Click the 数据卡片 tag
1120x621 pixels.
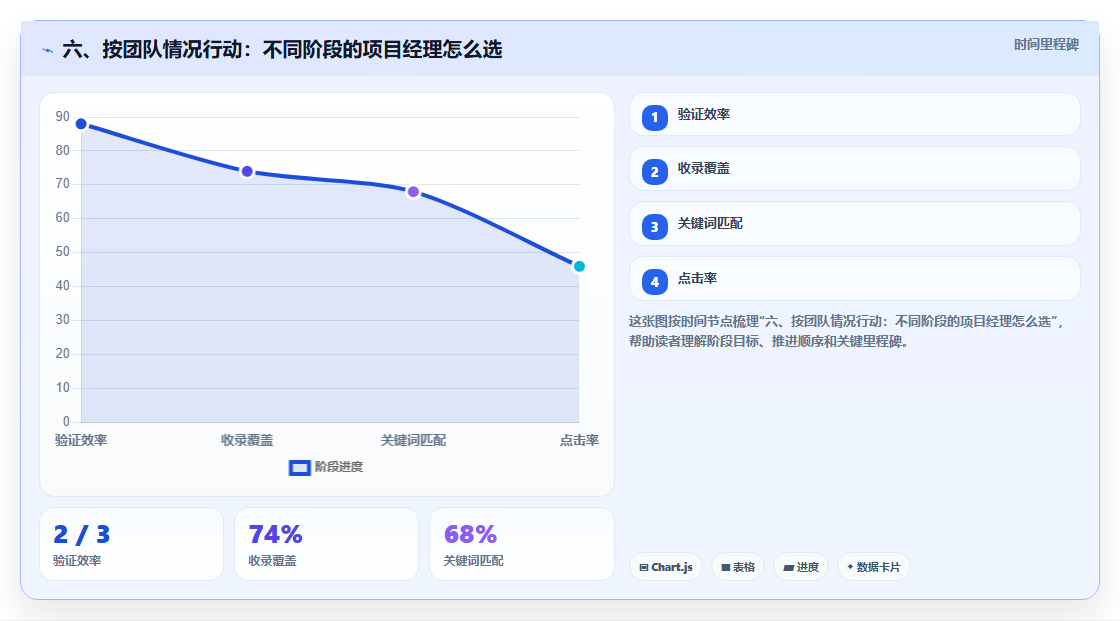874,567
